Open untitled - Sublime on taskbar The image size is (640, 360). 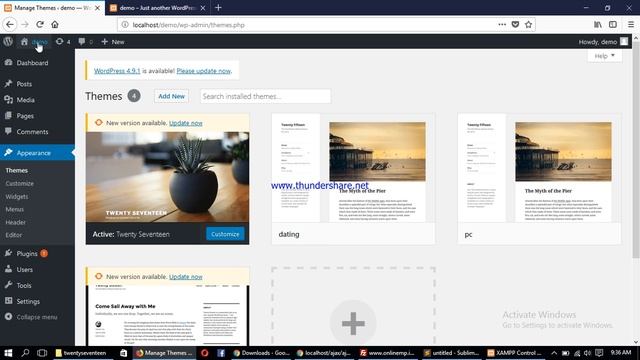click(x=451, y=353)
